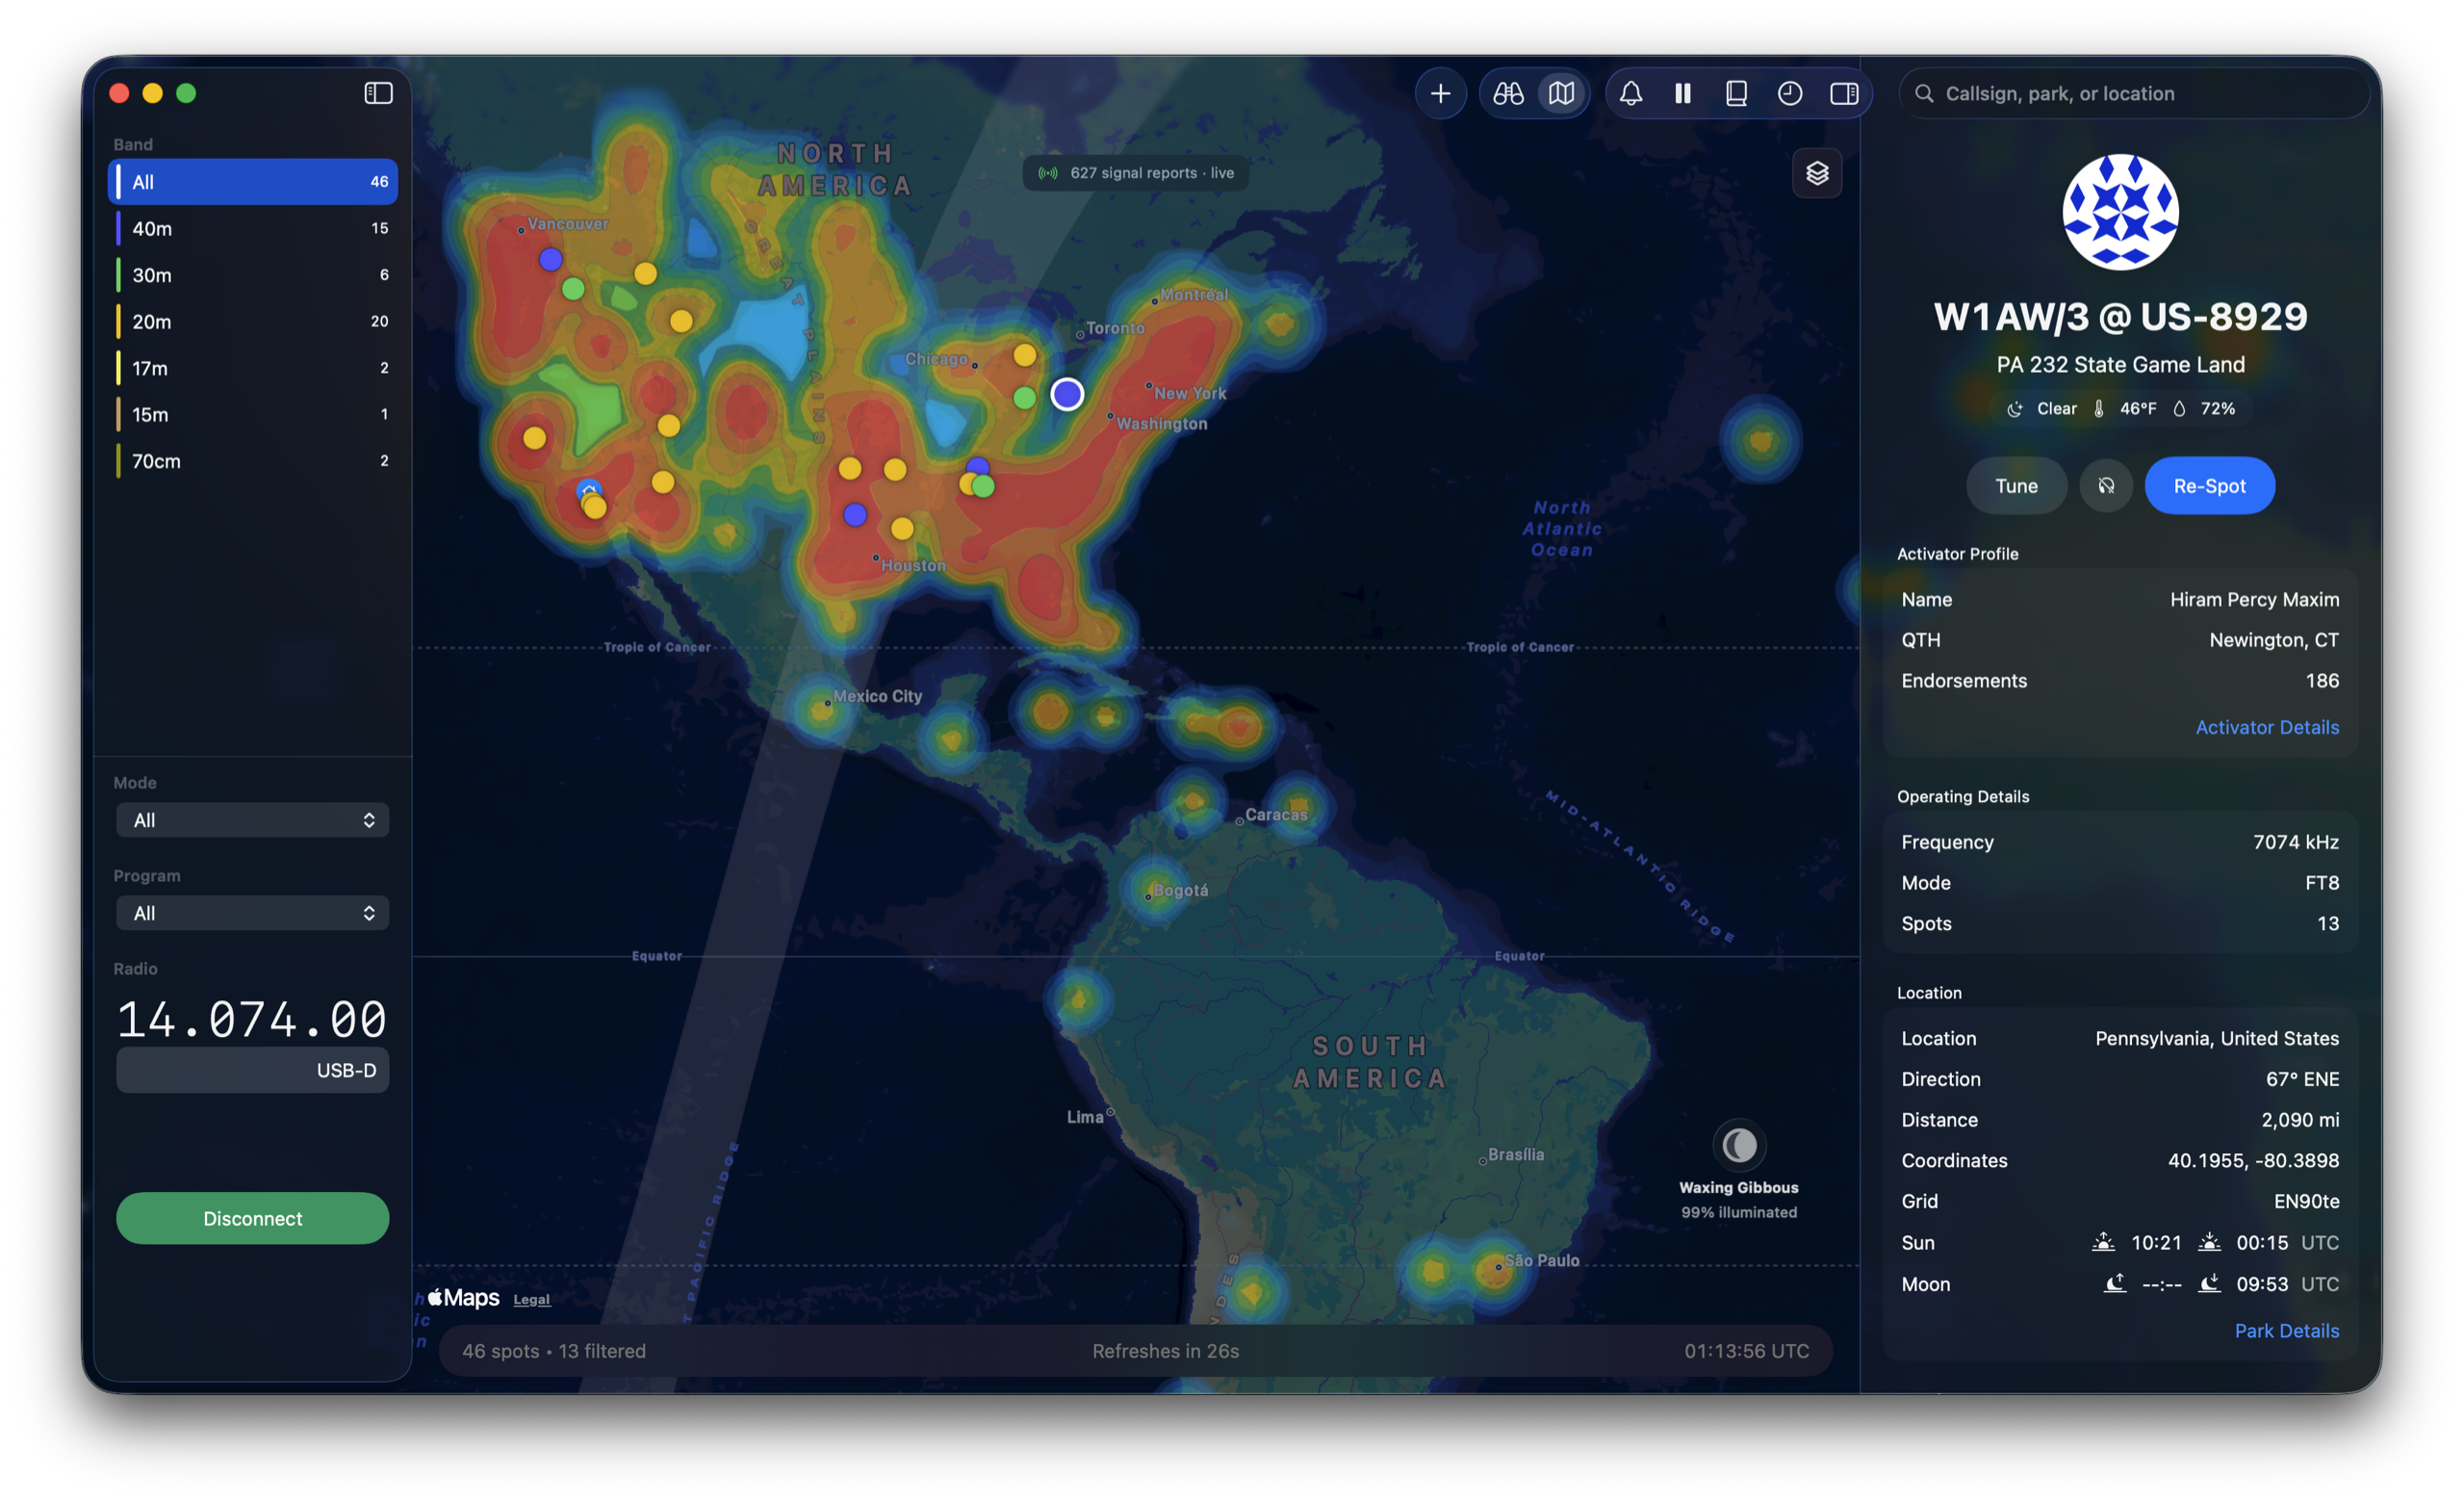Screen dimensions: 2464x1502
Task: Open the Program dropdown
Action: [253, 913]
